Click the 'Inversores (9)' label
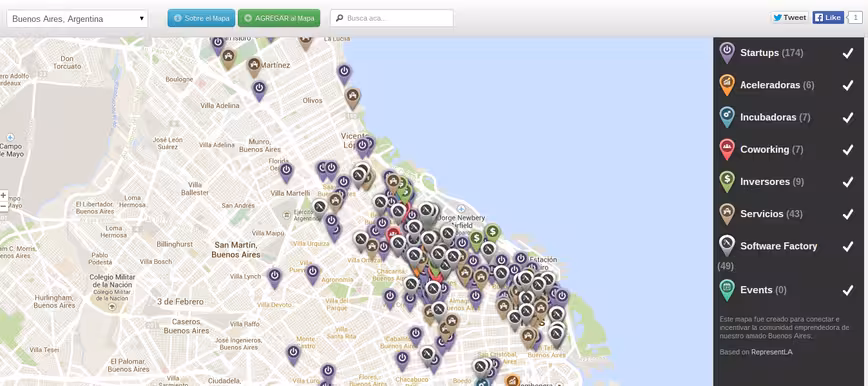868x386 pixels. [x=772, y=182]
